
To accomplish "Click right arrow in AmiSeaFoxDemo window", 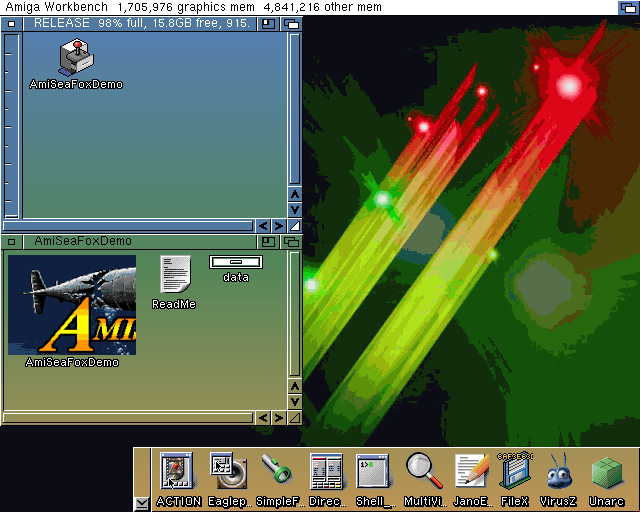I will coord(279,418).
